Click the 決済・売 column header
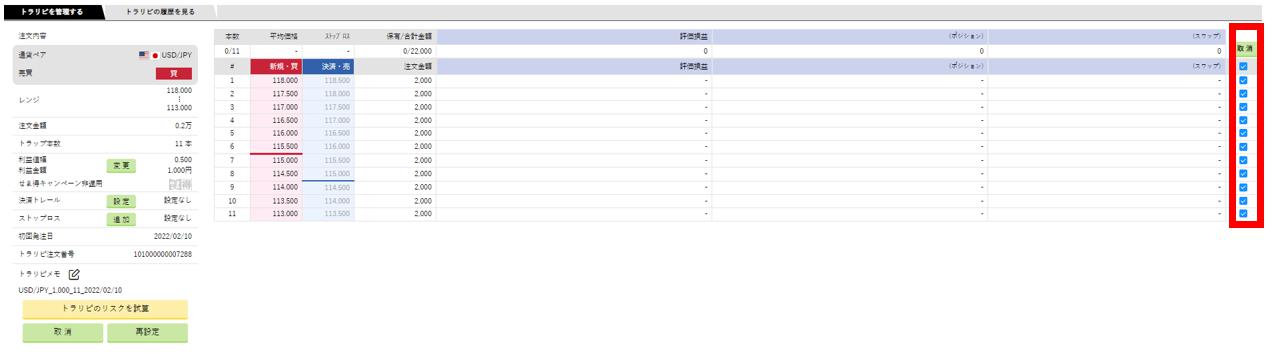 pyautogui.click(x=328, y=65)
